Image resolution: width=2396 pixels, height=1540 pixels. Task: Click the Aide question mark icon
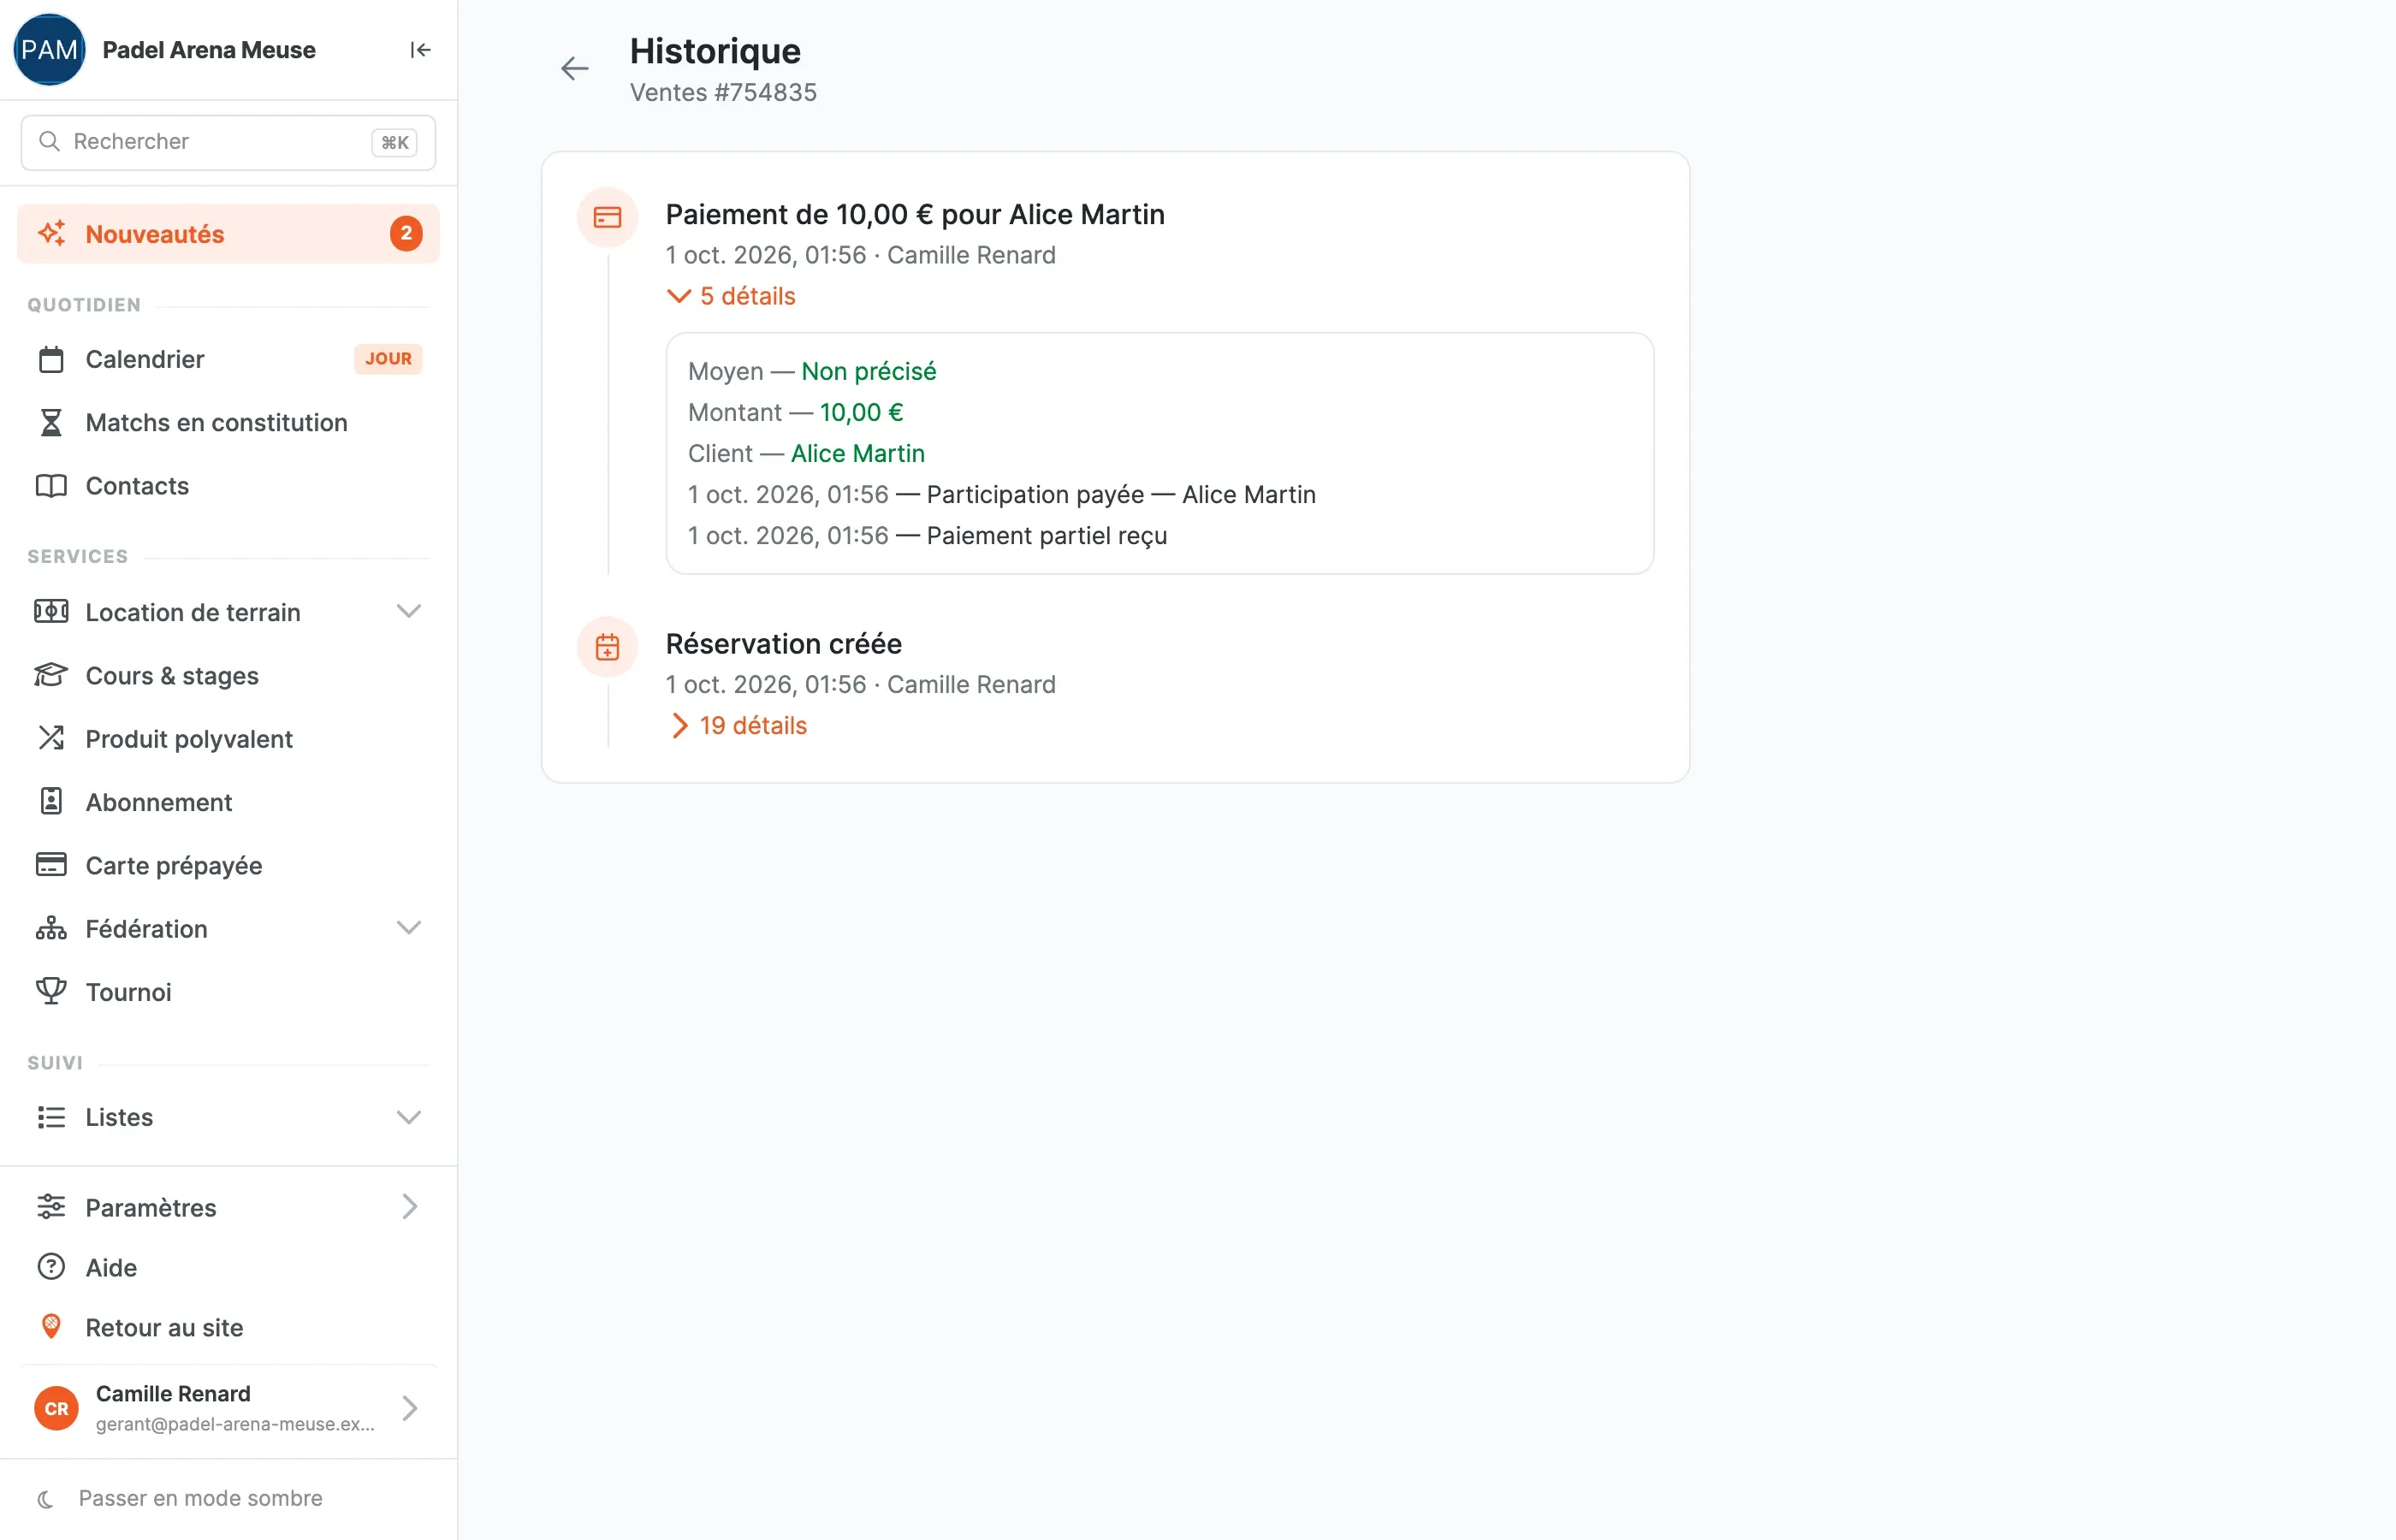[51, 1267]
